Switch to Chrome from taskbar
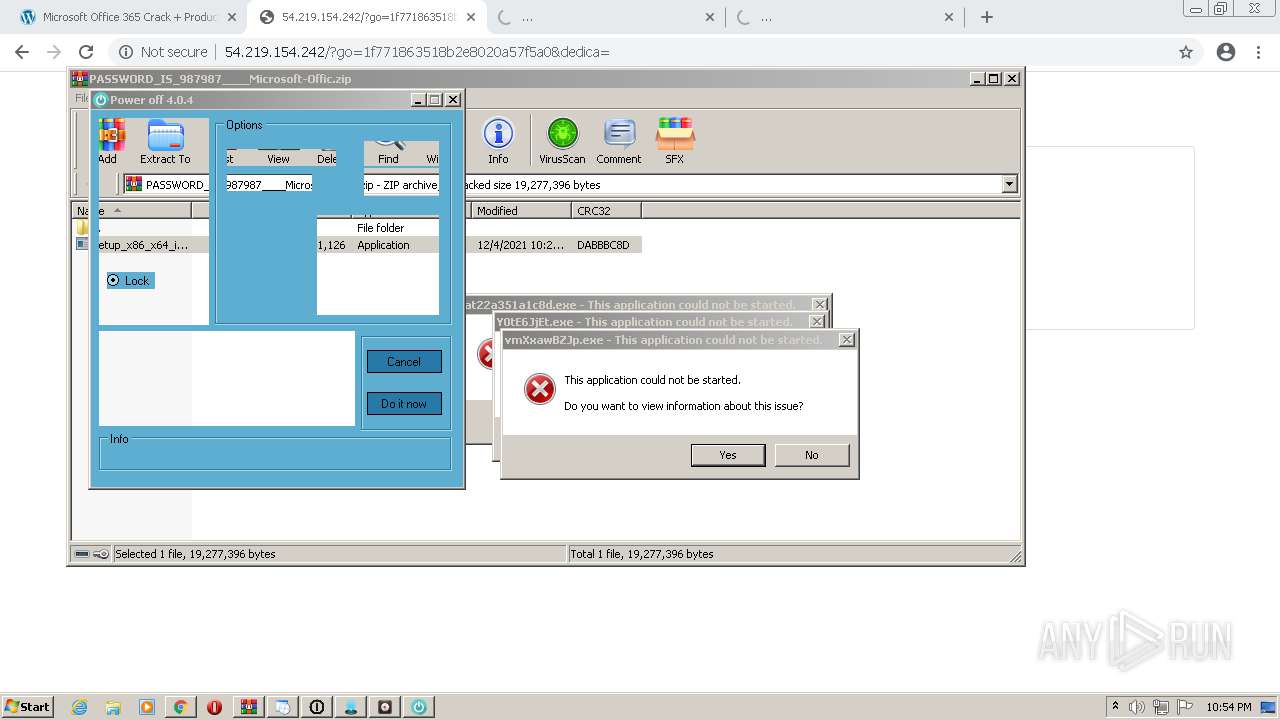Image resolution: width=1280 pixels, height=720 pixels. click(x=181, y=707)
